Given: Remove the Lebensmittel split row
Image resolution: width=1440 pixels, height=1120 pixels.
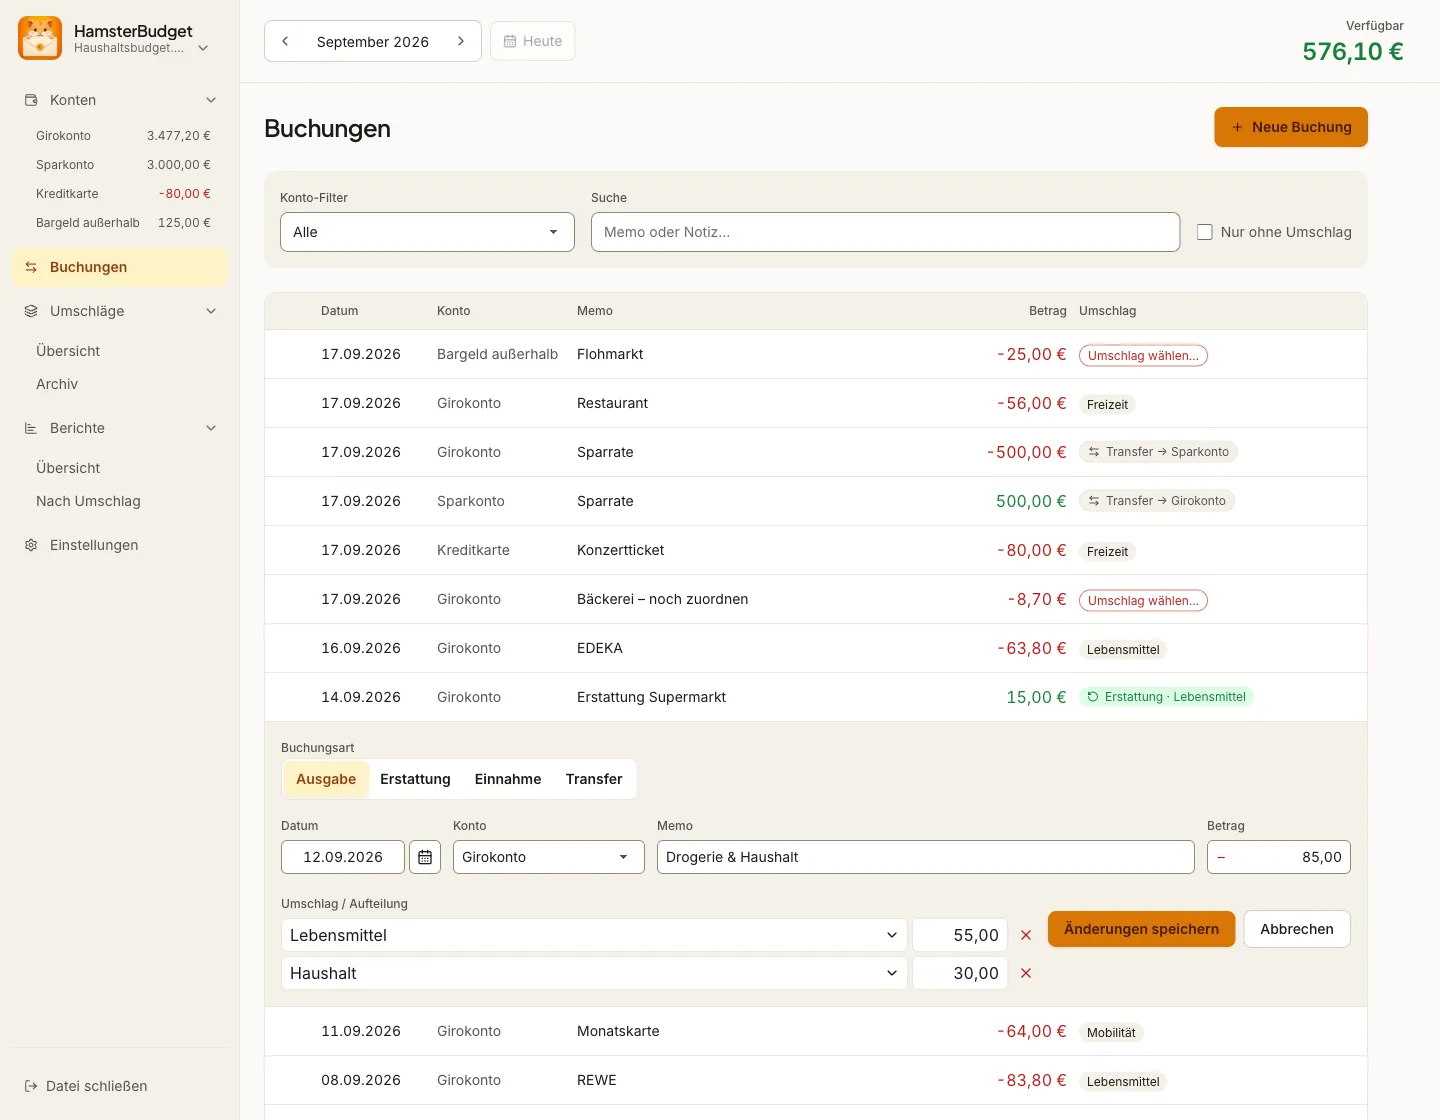Looking at the screenshot, I should (1026, 935).
